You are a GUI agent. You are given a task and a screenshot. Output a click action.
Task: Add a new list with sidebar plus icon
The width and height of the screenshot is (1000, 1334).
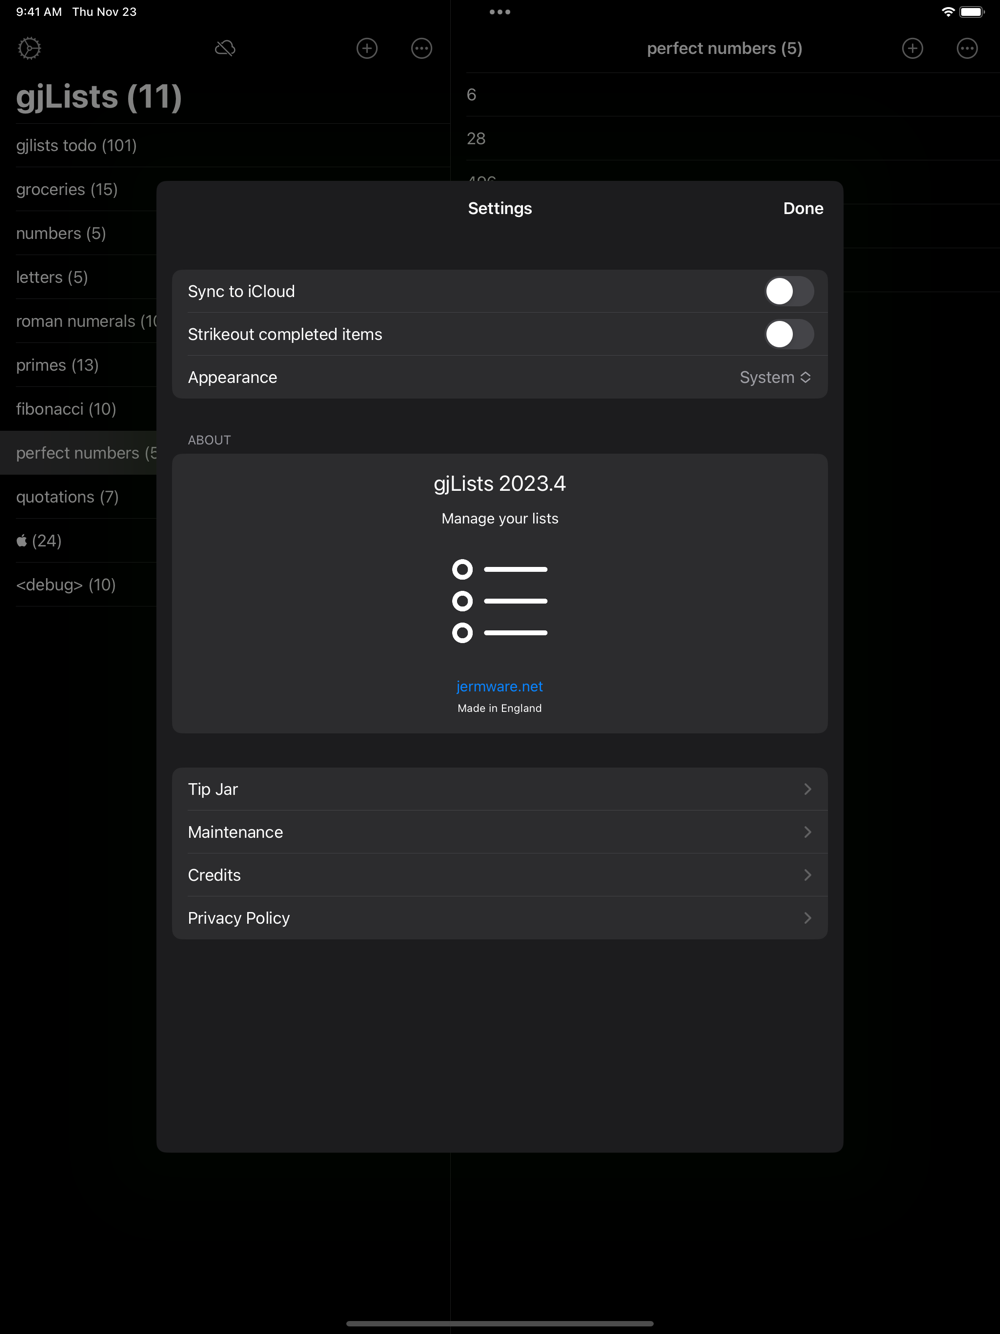point(367,48)
